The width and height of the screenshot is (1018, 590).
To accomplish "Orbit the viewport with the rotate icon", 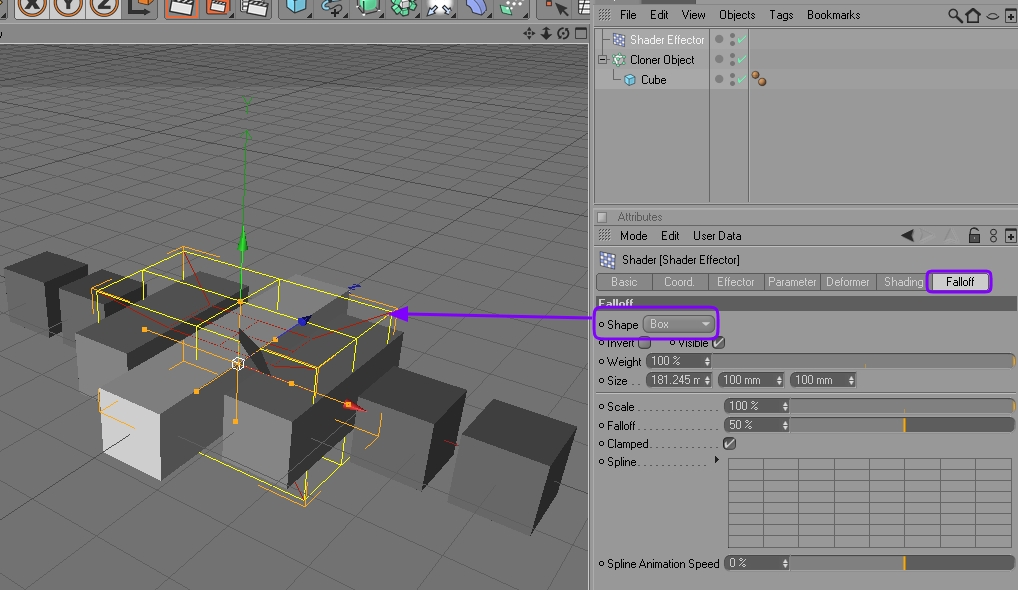I will coord(563,33).
